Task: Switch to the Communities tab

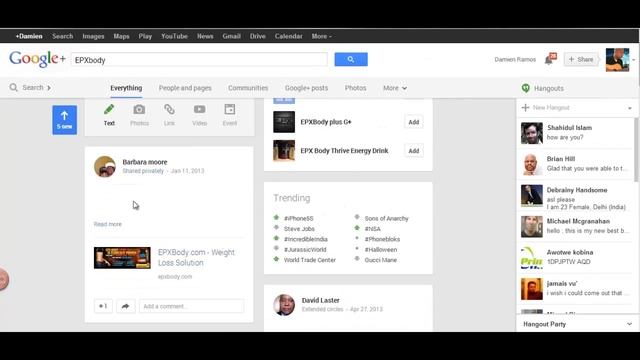Action: (x=248, y=88)
